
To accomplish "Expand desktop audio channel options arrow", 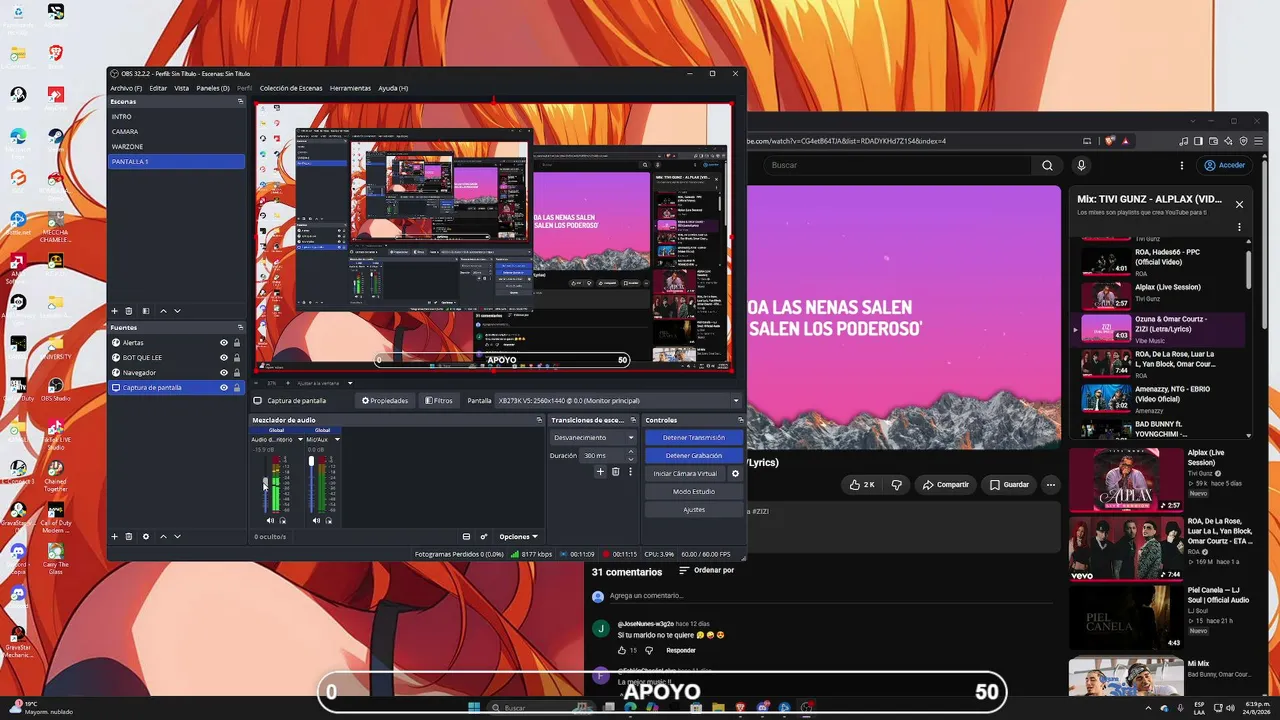I will tap(300, 440).
